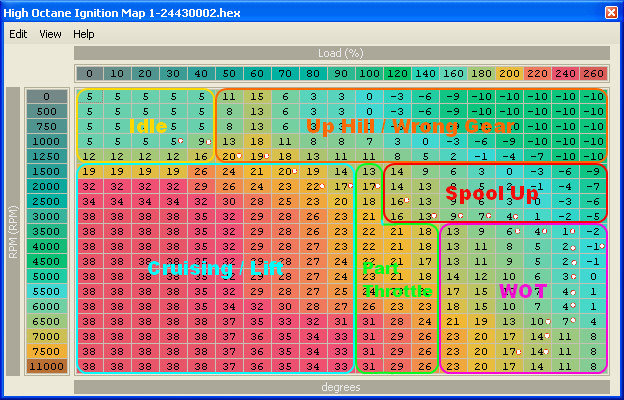This screenshot has width=624, height=400.
Task: Select the cell at 11000 RPM, 0 load
Action: pyautogui.click(x=89, y=367)
